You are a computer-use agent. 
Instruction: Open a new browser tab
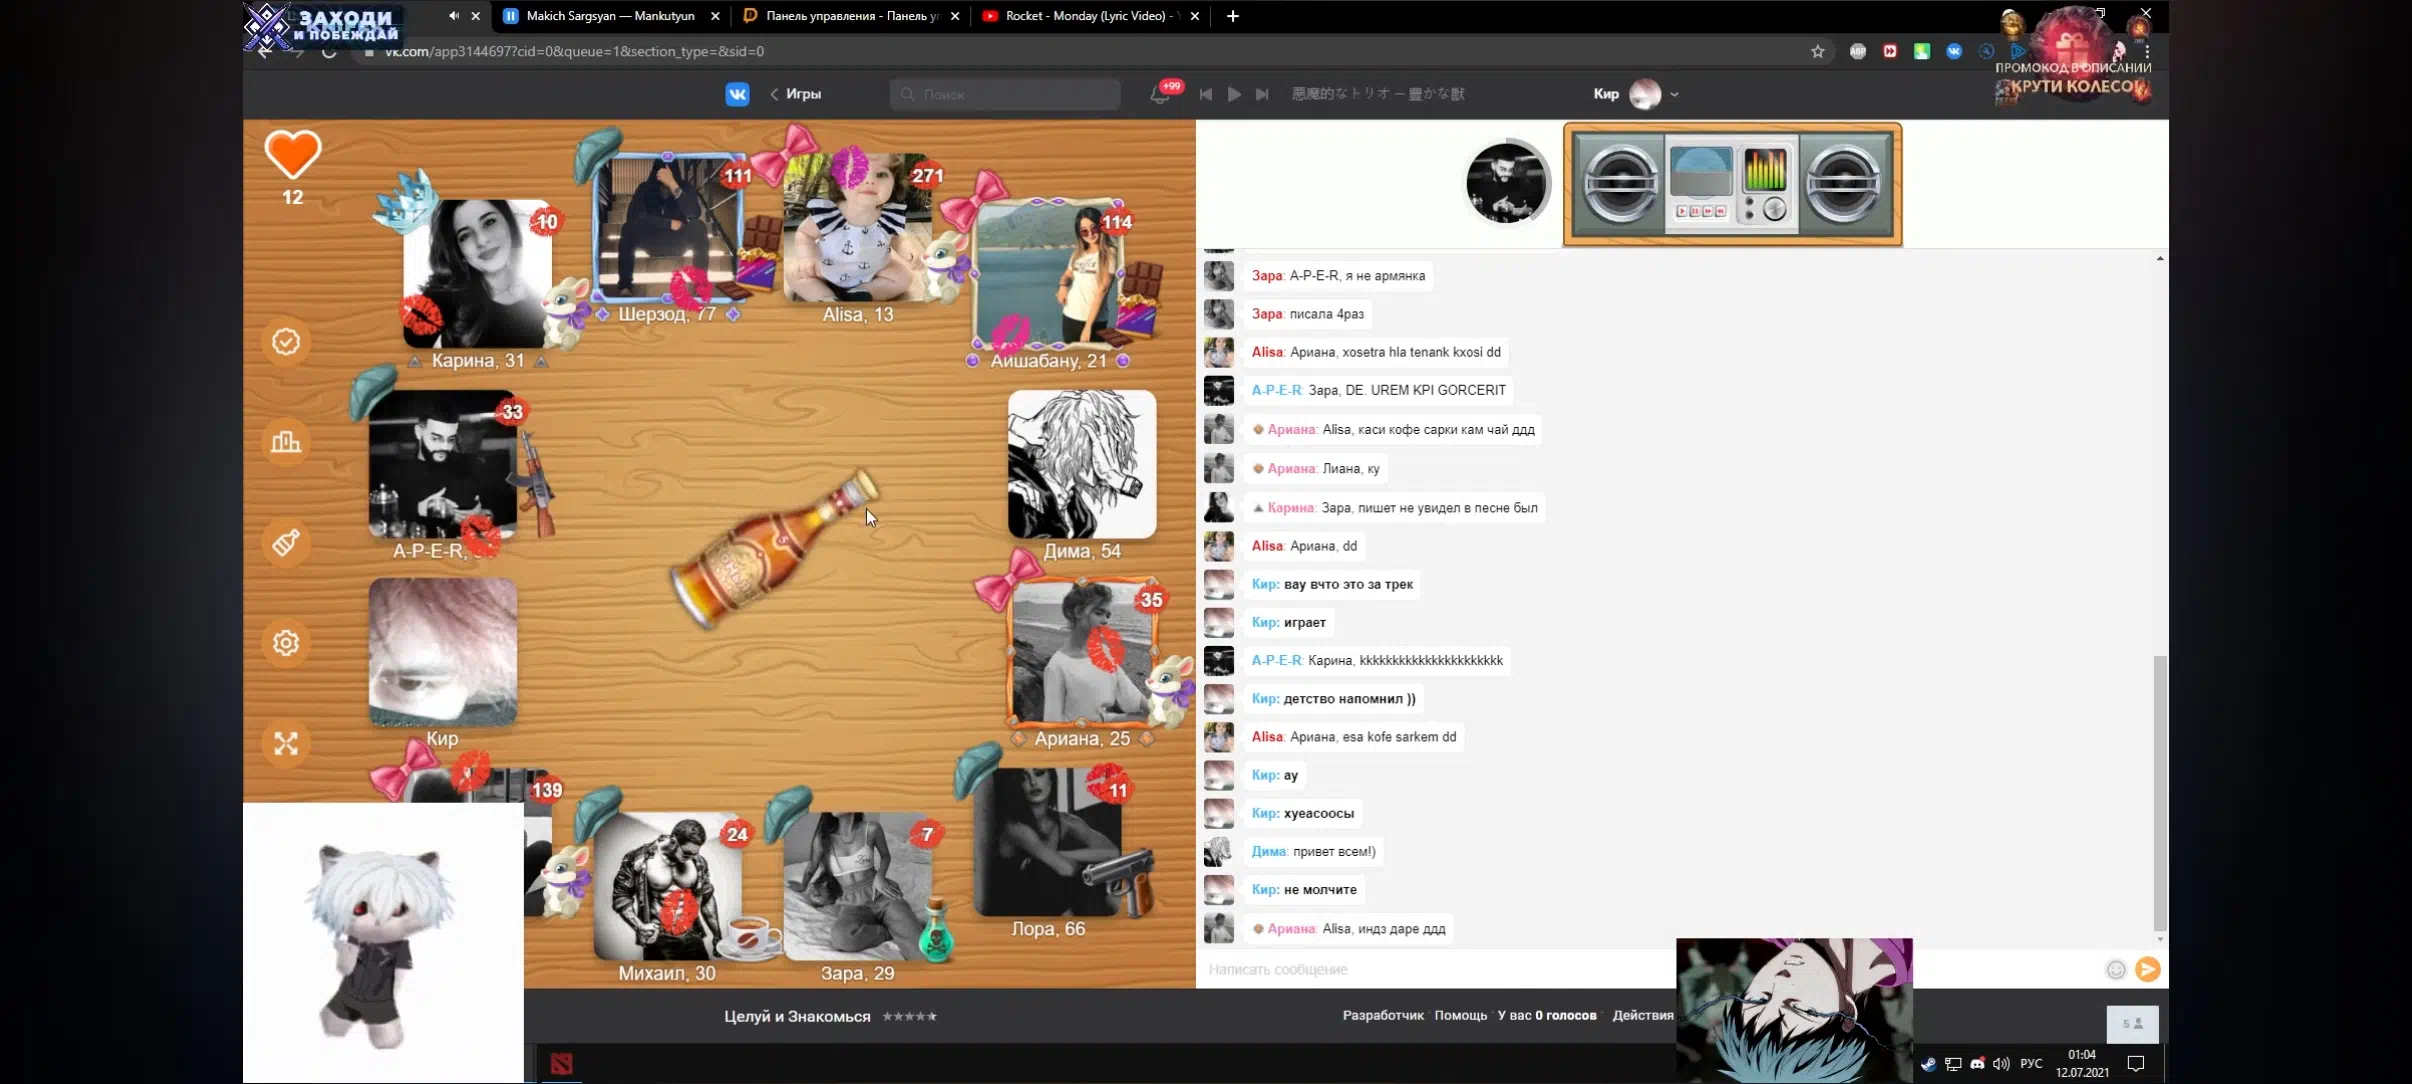1233,16
